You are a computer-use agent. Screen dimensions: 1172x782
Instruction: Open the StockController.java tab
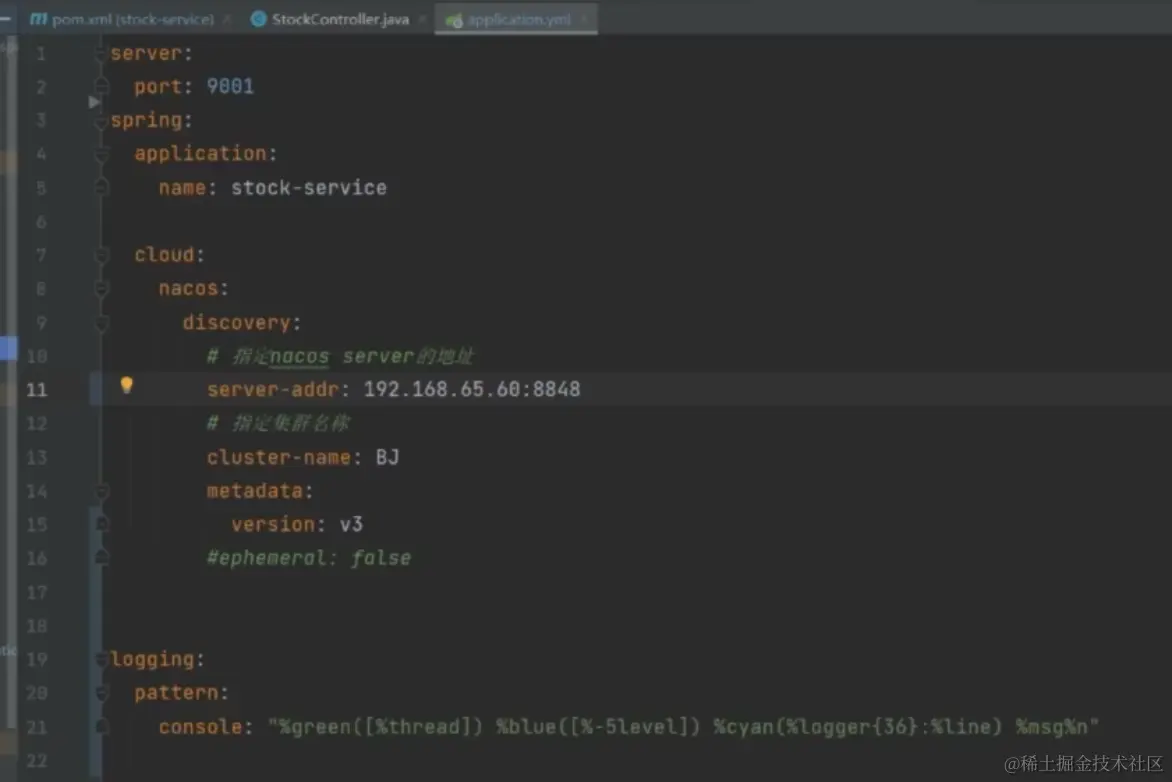[340, 19]
